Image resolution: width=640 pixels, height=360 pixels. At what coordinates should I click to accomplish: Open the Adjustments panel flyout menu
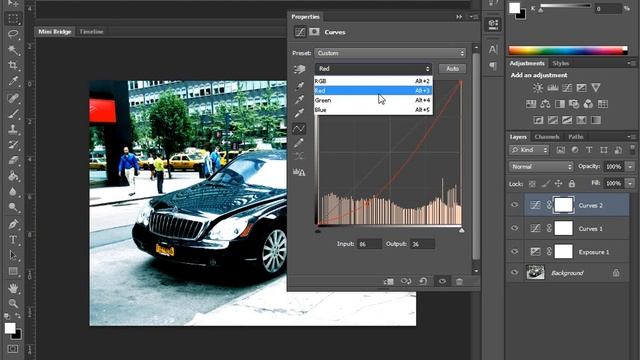[632, 63]
